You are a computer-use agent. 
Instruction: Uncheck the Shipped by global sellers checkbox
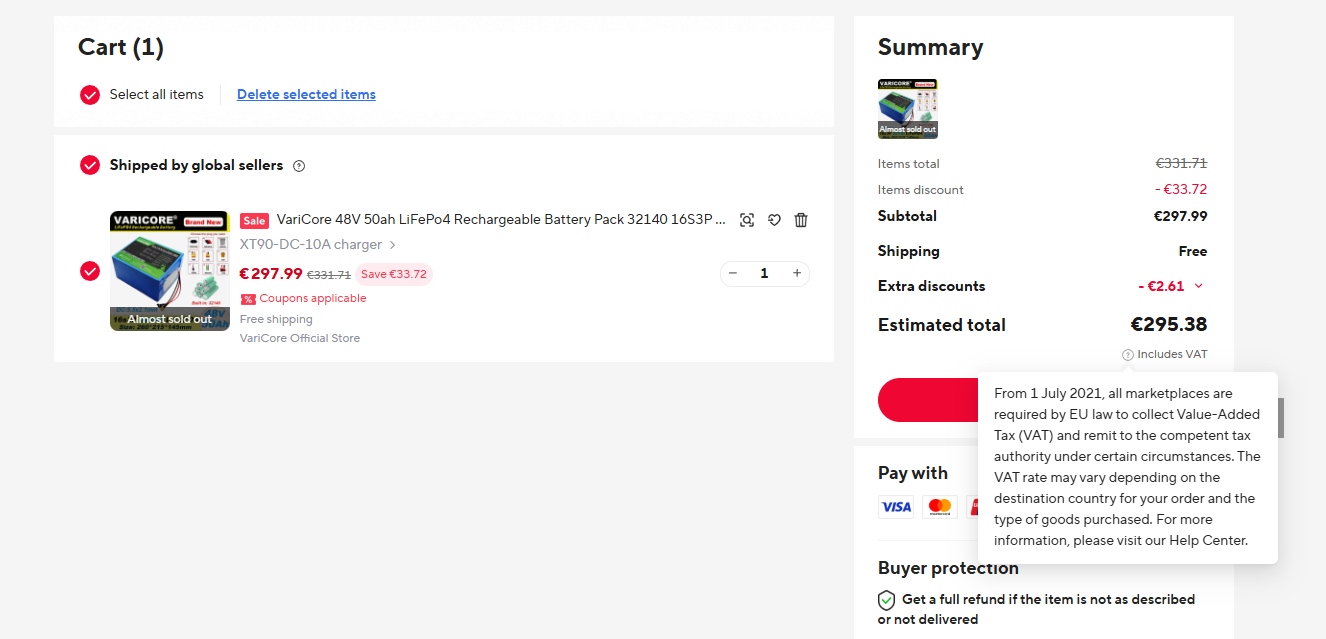[x=90, y=165]
